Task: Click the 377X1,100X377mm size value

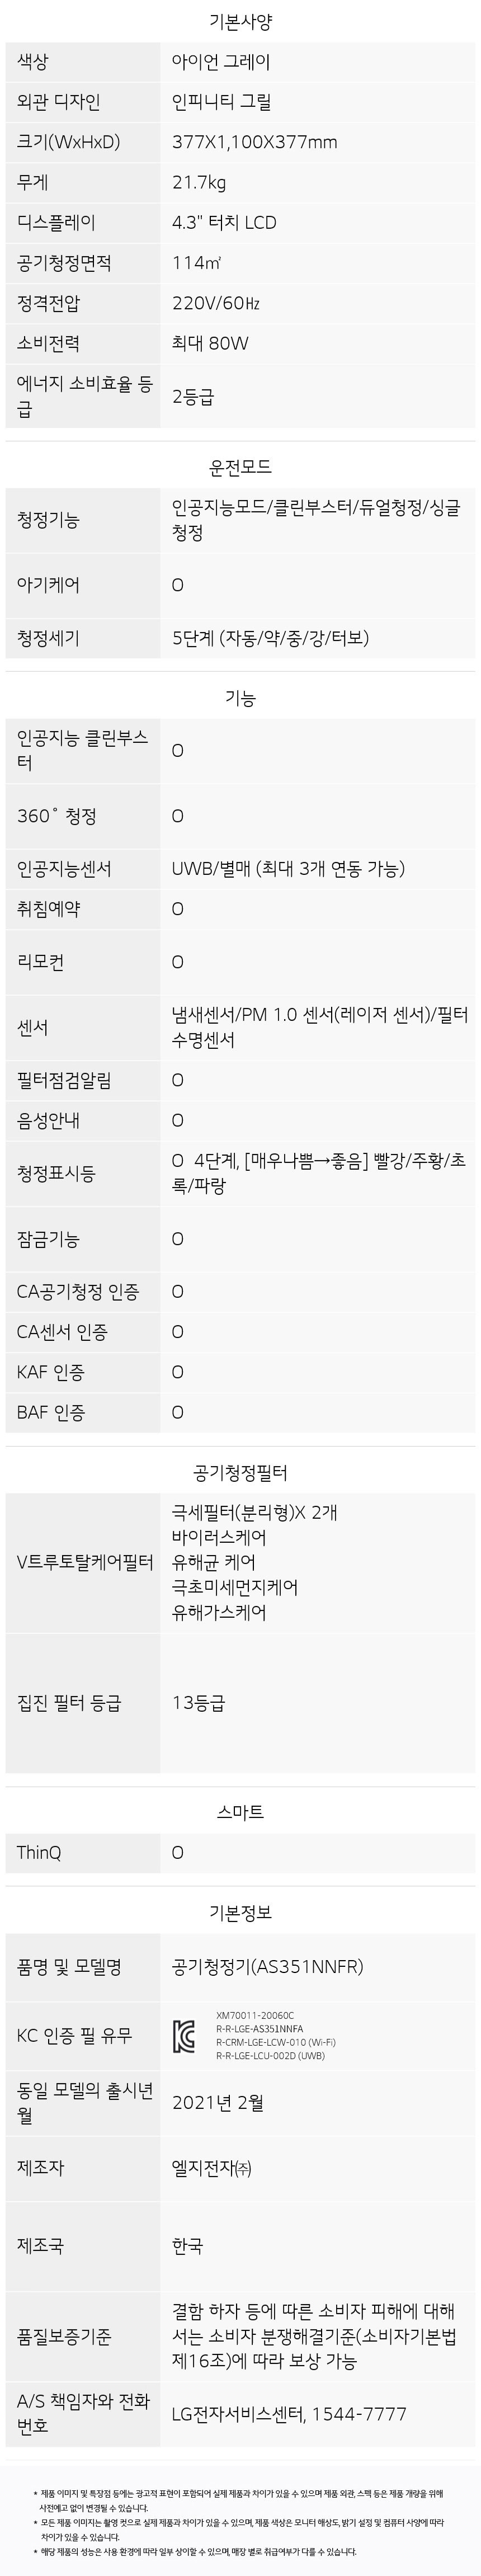Action: point(255,142)
